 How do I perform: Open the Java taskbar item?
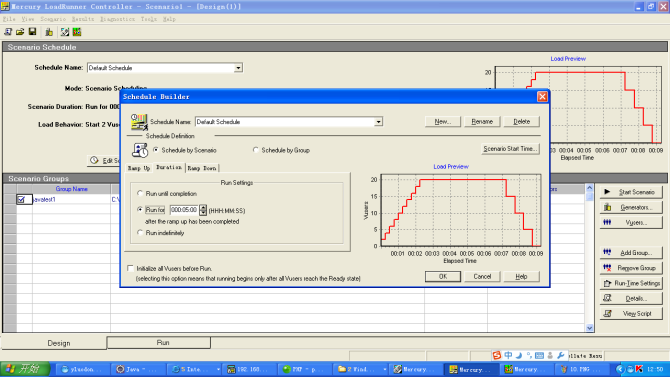tap(137, 369)
